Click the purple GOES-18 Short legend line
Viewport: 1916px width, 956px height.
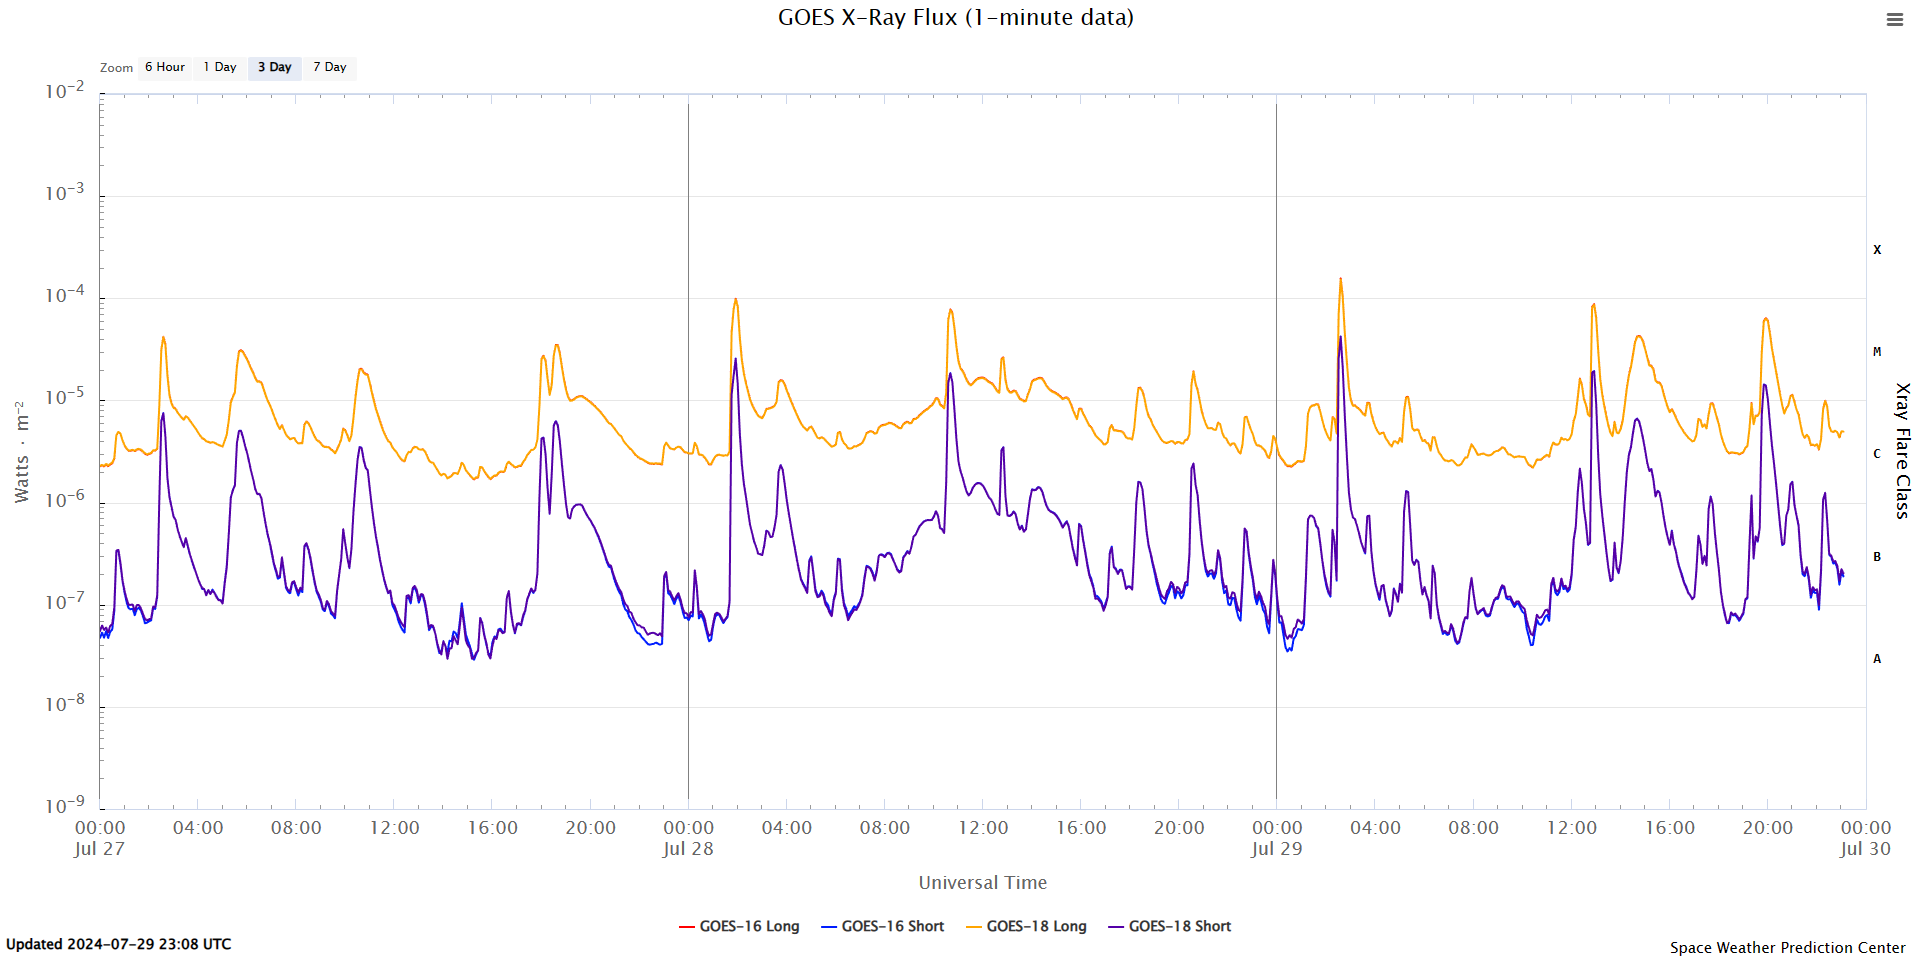click(x=1116, y=927)
